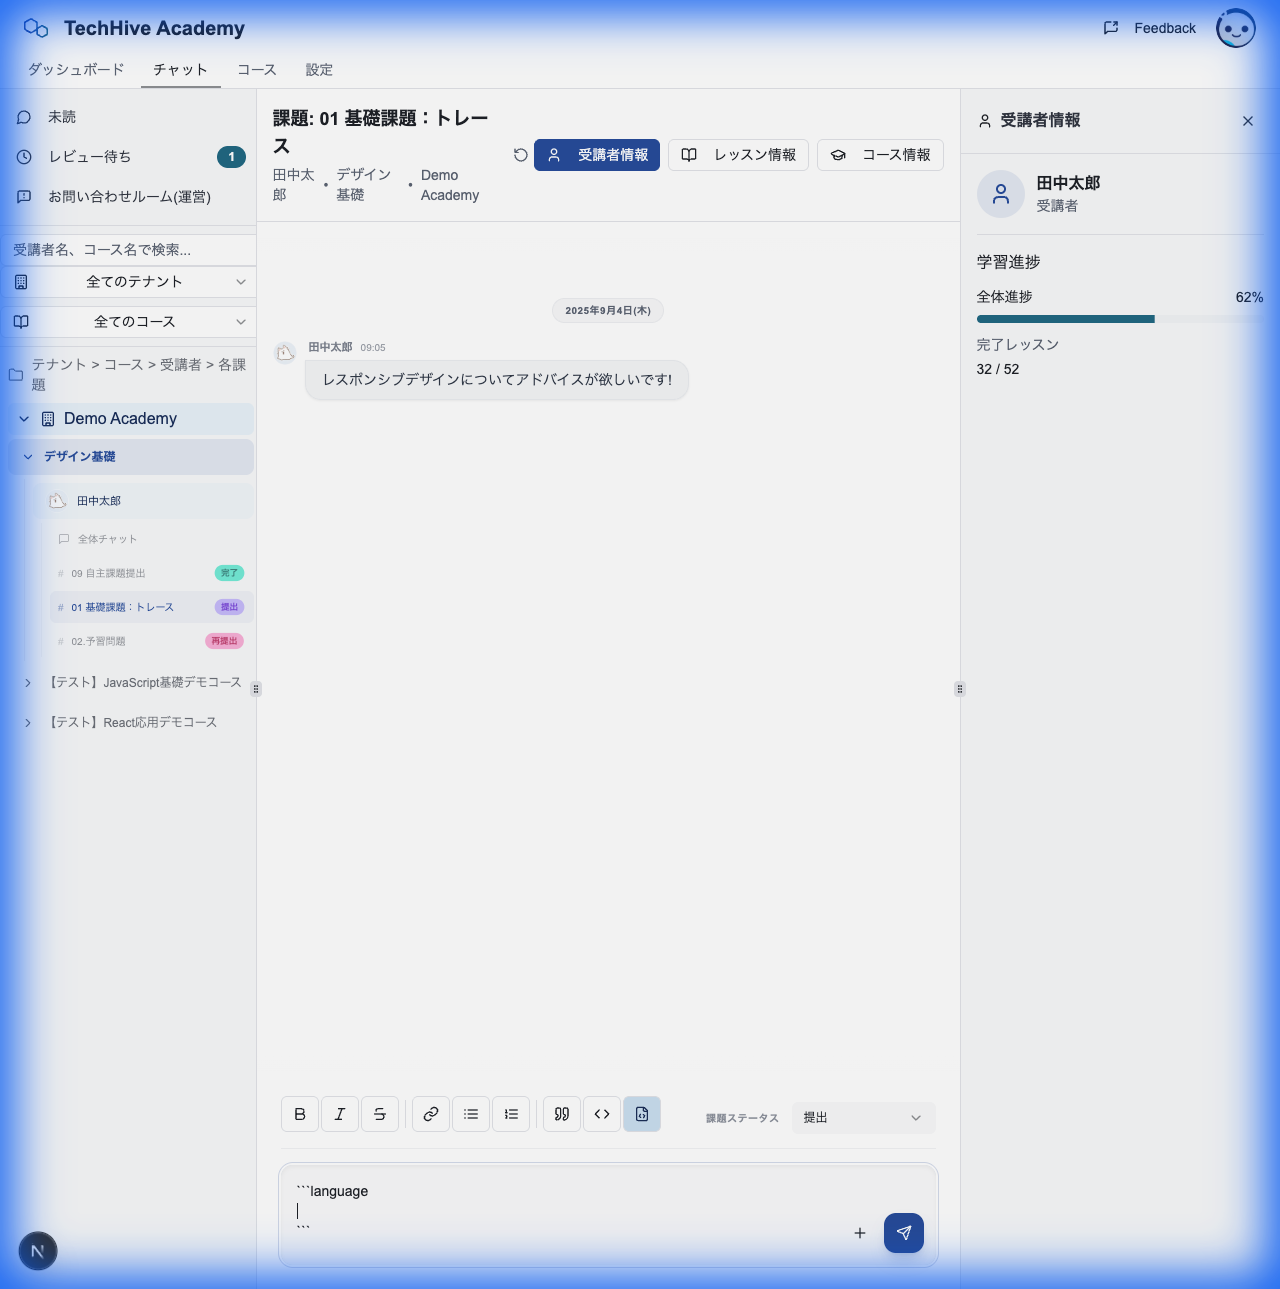Click the レビュー待ち count badge 1
The image size is (1280, 1289).
coord(231,157)
